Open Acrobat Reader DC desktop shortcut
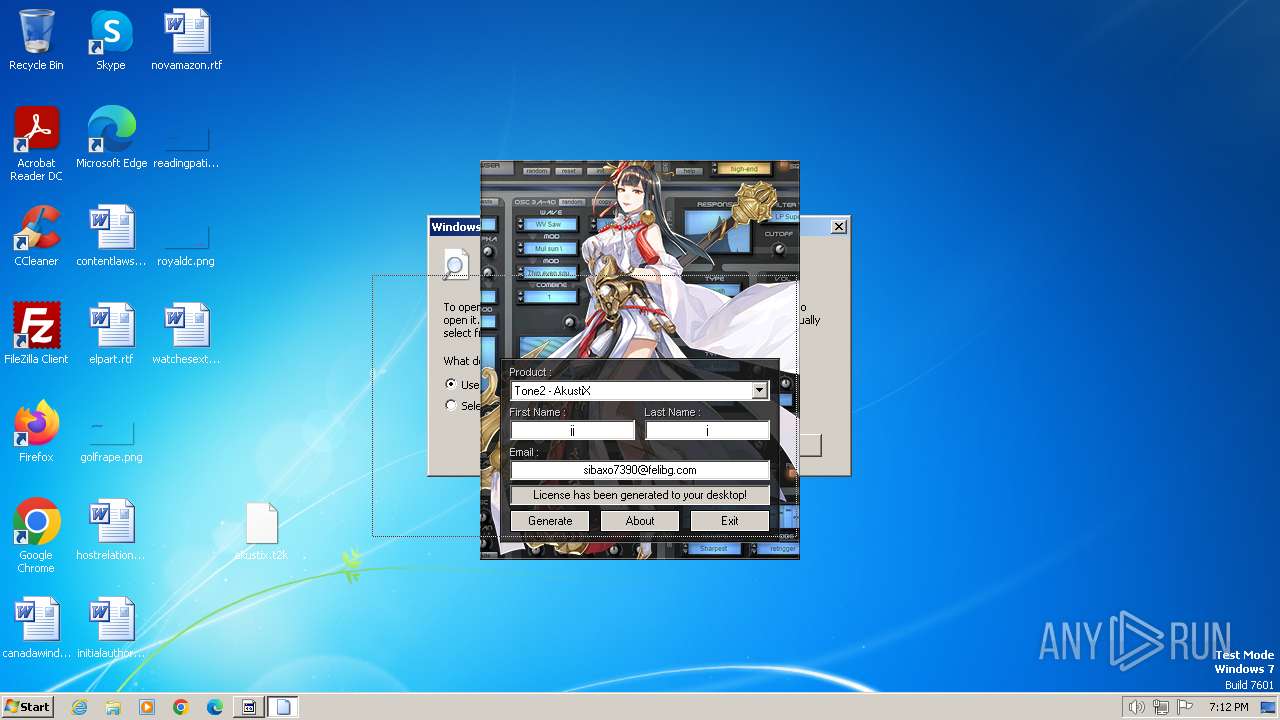The image size is (1280, 720). (x=36, y=144)
